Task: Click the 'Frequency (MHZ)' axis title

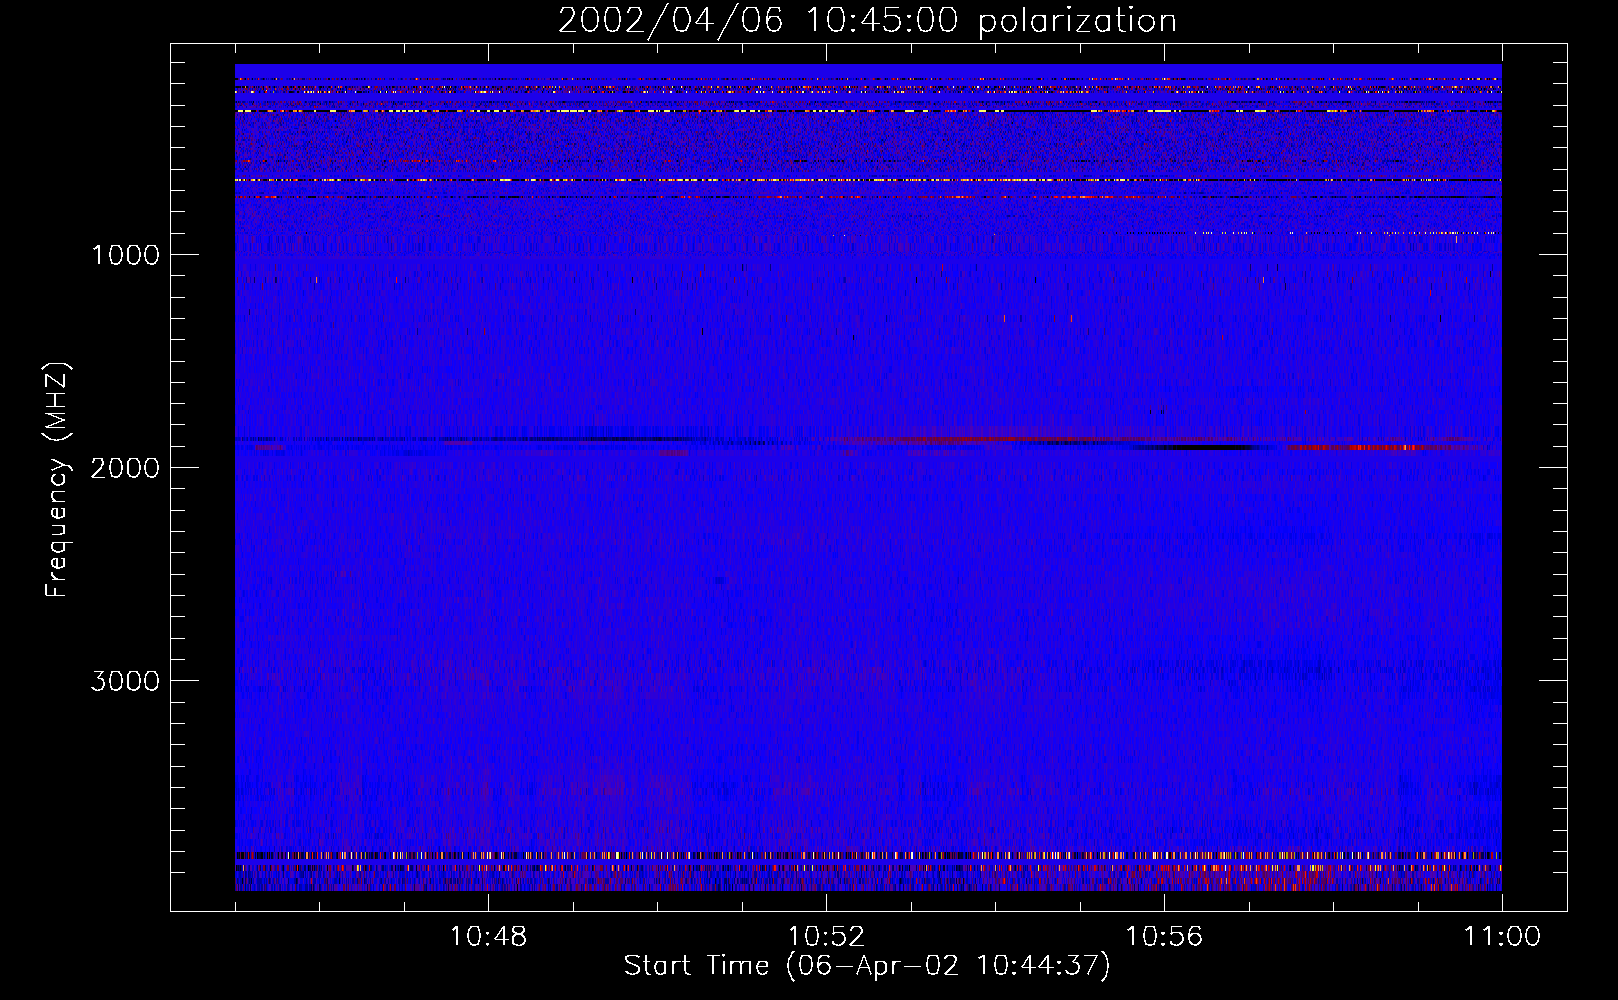Action: (57, 480)
